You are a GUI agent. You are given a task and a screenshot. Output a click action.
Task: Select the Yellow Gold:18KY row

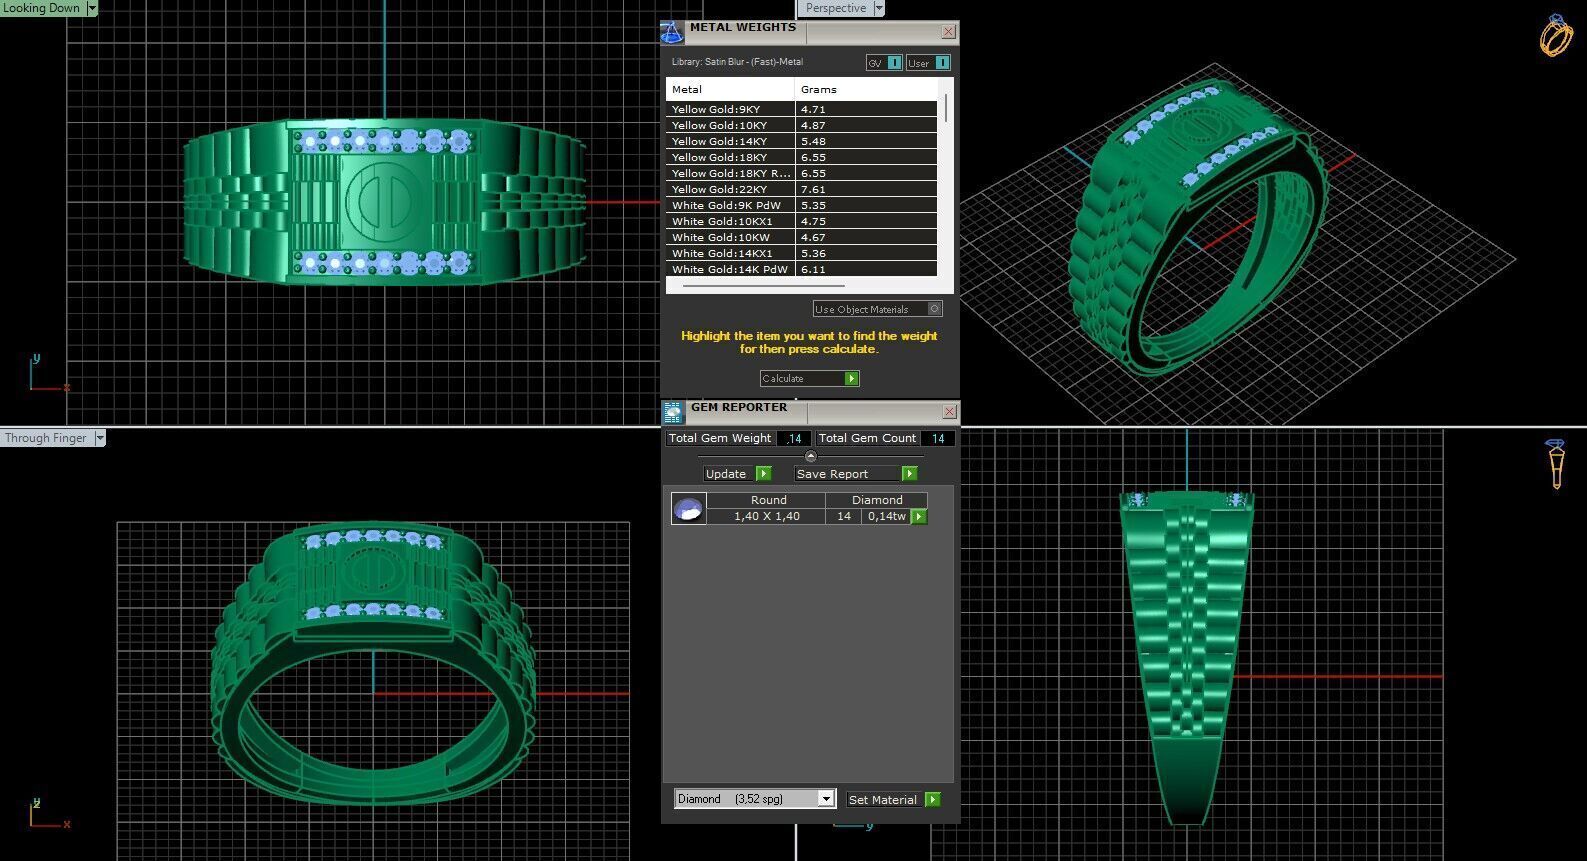click(801, 157)
